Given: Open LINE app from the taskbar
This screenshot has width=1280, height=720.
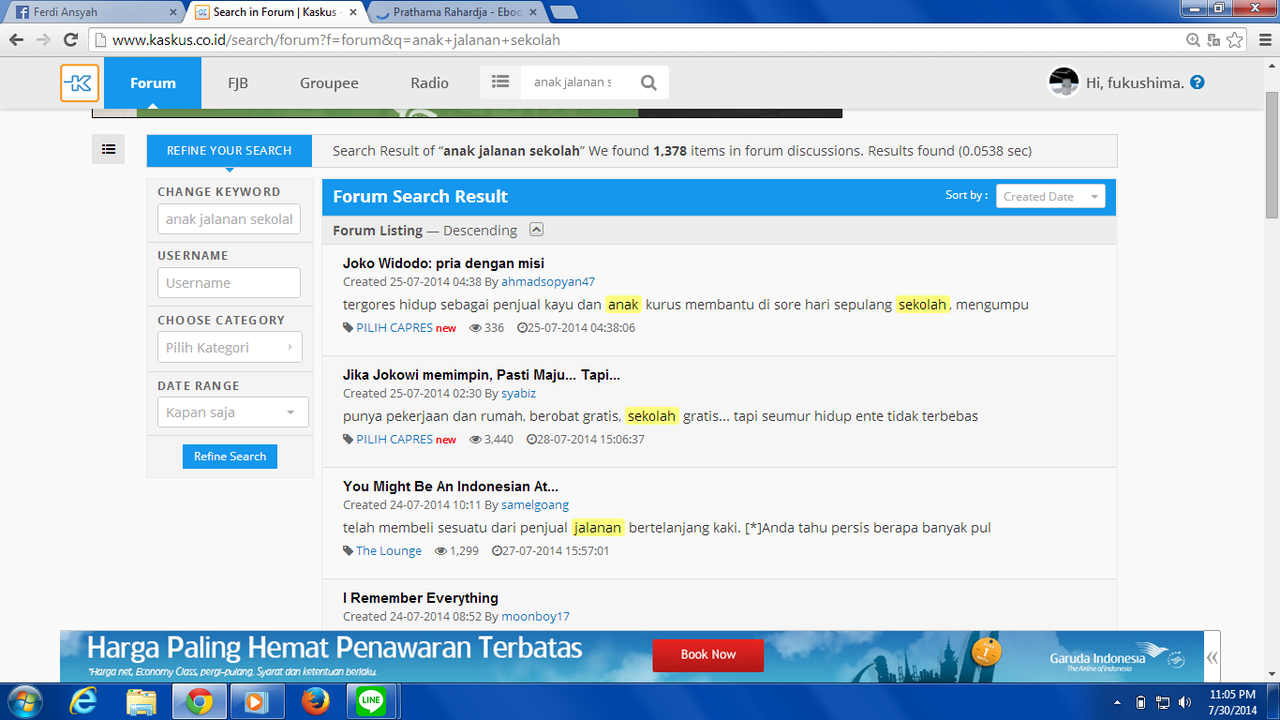Looking at the screenshot, I should tap(371, 702).
